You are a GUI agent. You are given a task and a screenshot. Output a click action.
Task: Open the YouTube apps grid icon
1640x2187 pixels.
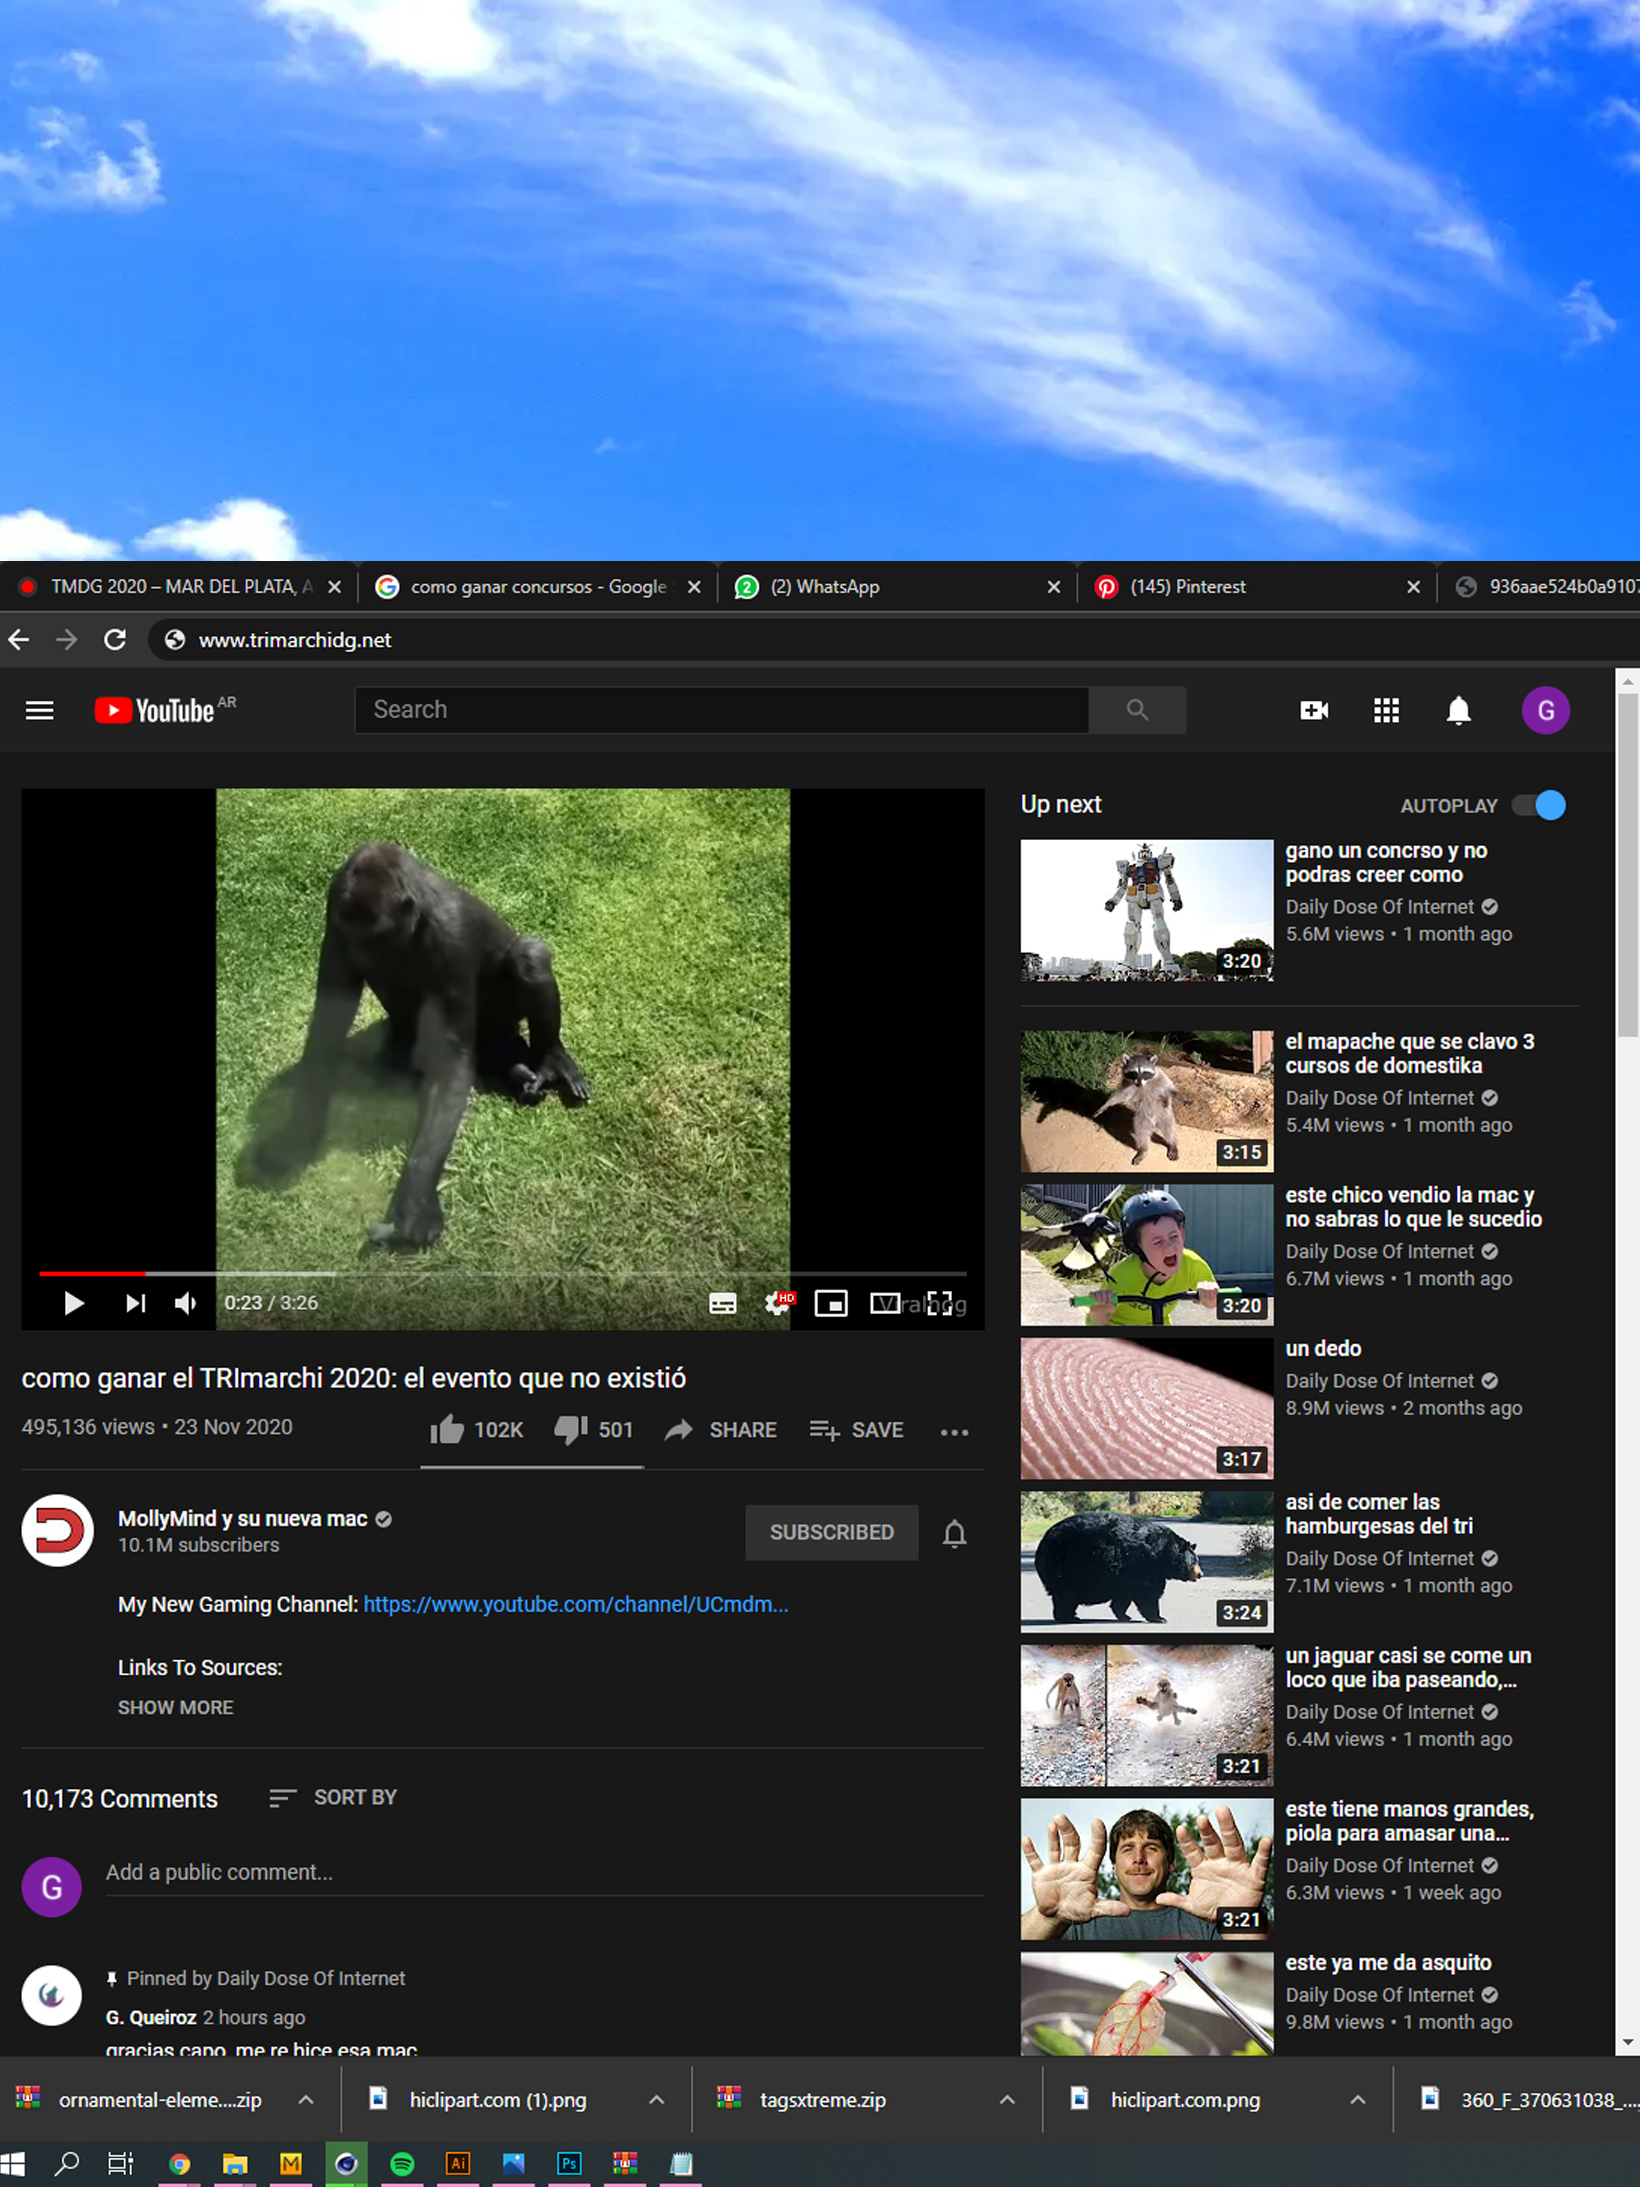coord(1386,710)
